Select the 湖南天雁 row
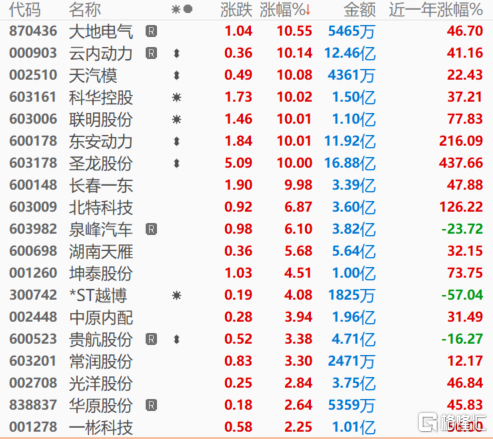The height and width of the screenshot is (439, 493). click(x=246, y=251)
